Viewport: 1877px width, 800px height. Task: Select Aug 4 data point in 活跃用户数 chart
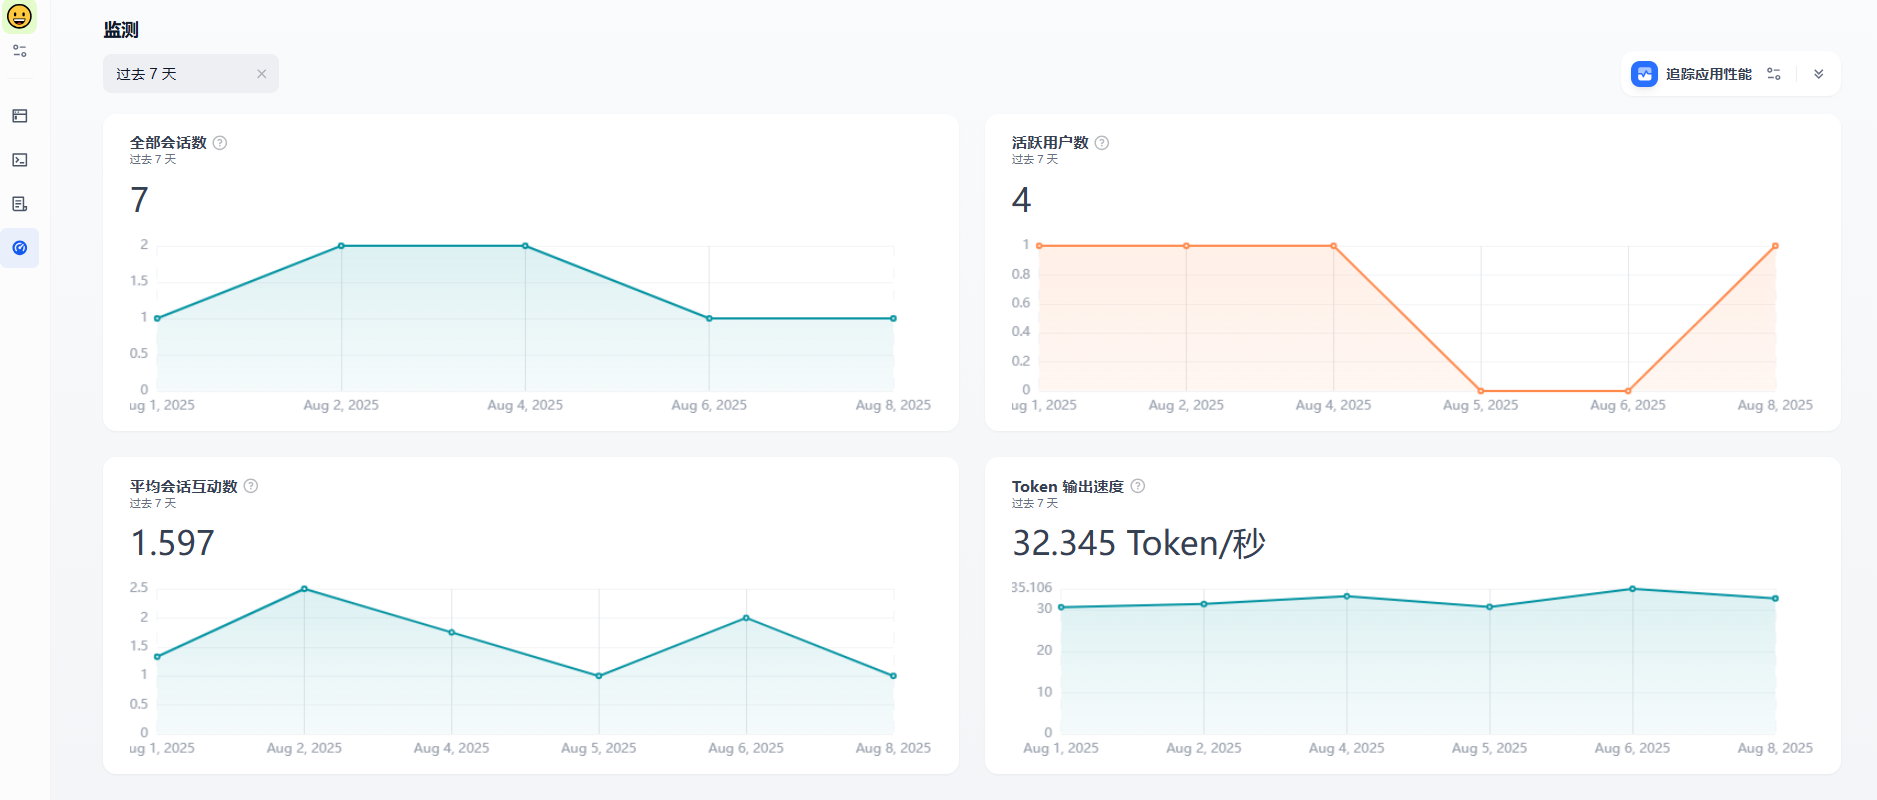[1333, 246]
